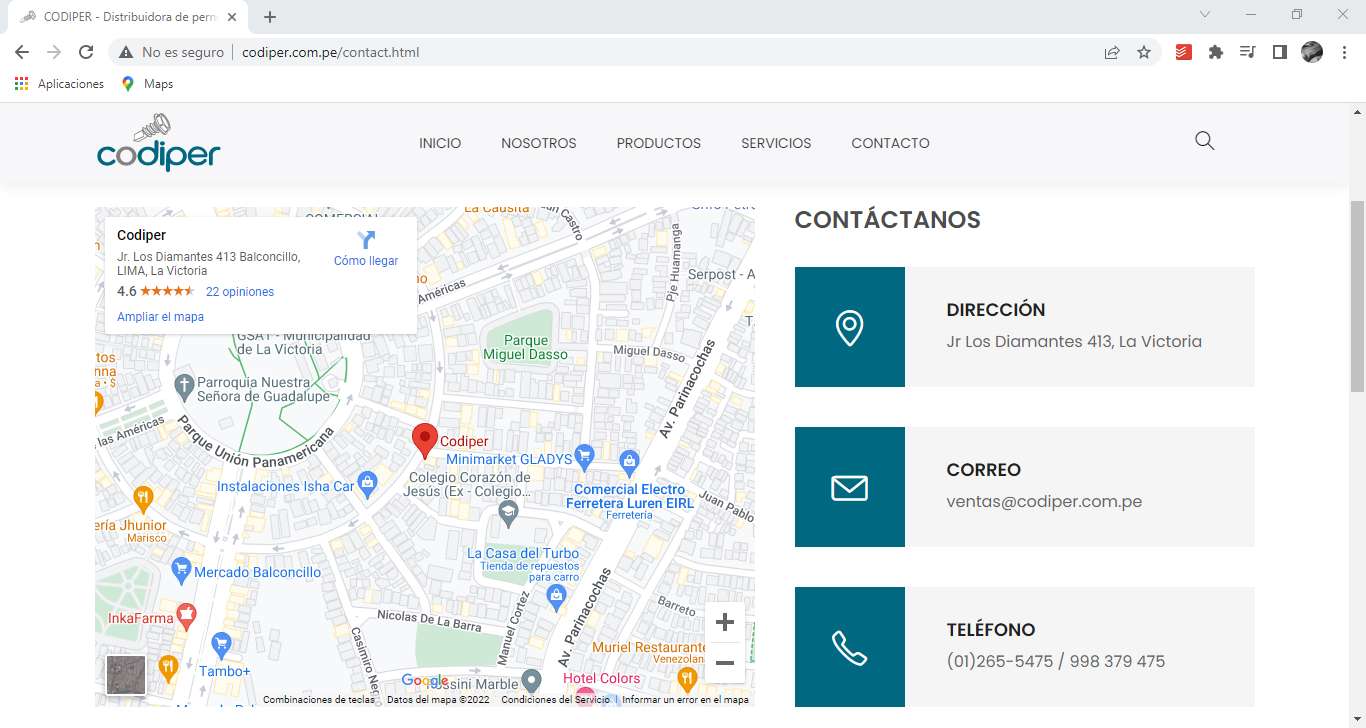1366x728 pixels.
Task: Click the page vertical scrollbar thumb
Action: pyautogui.click(x=1357, y=296)
